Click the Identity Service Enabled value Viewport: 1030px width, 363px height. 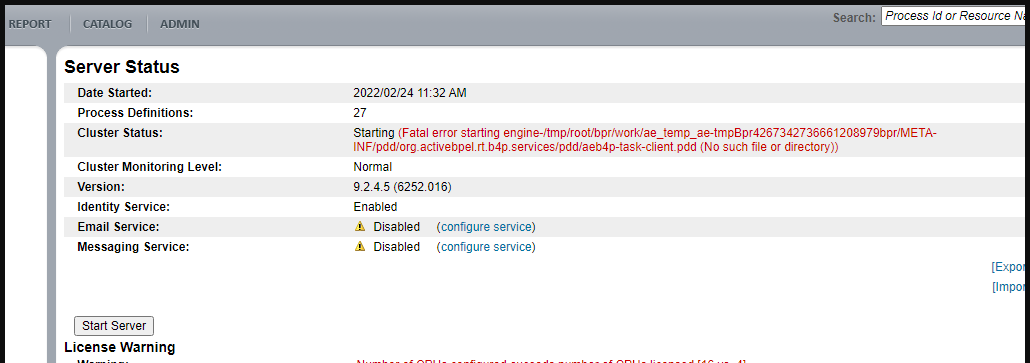coord(375,207)
